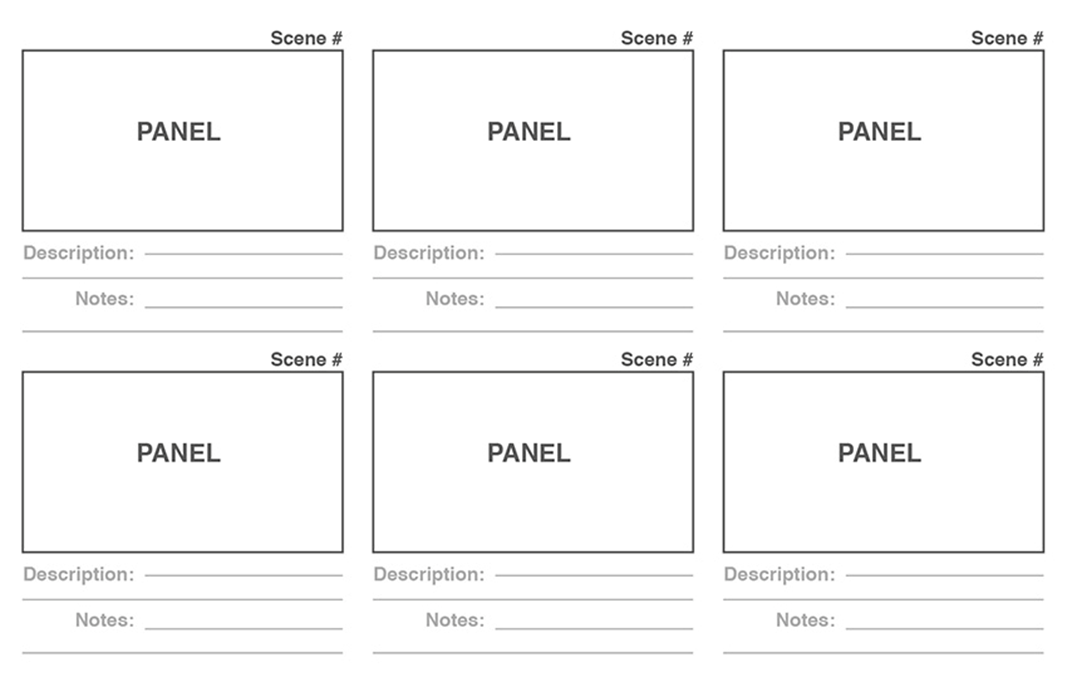Click the top-right PANEL box
This screenshot has height=682, width=1067.
point(883,140)
